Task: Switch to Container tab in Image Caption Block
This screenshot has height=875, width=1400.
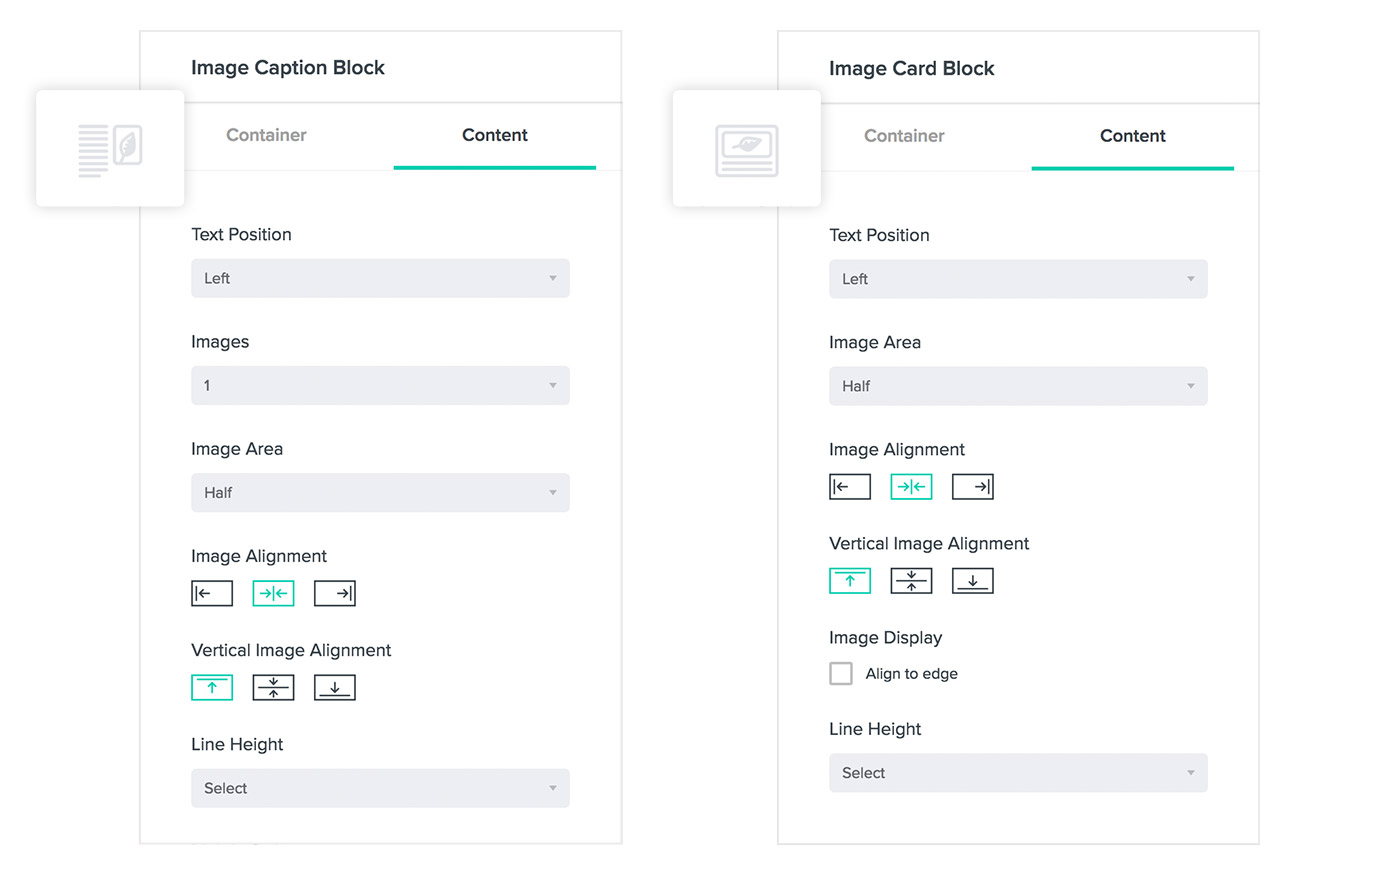Action: 266,135
